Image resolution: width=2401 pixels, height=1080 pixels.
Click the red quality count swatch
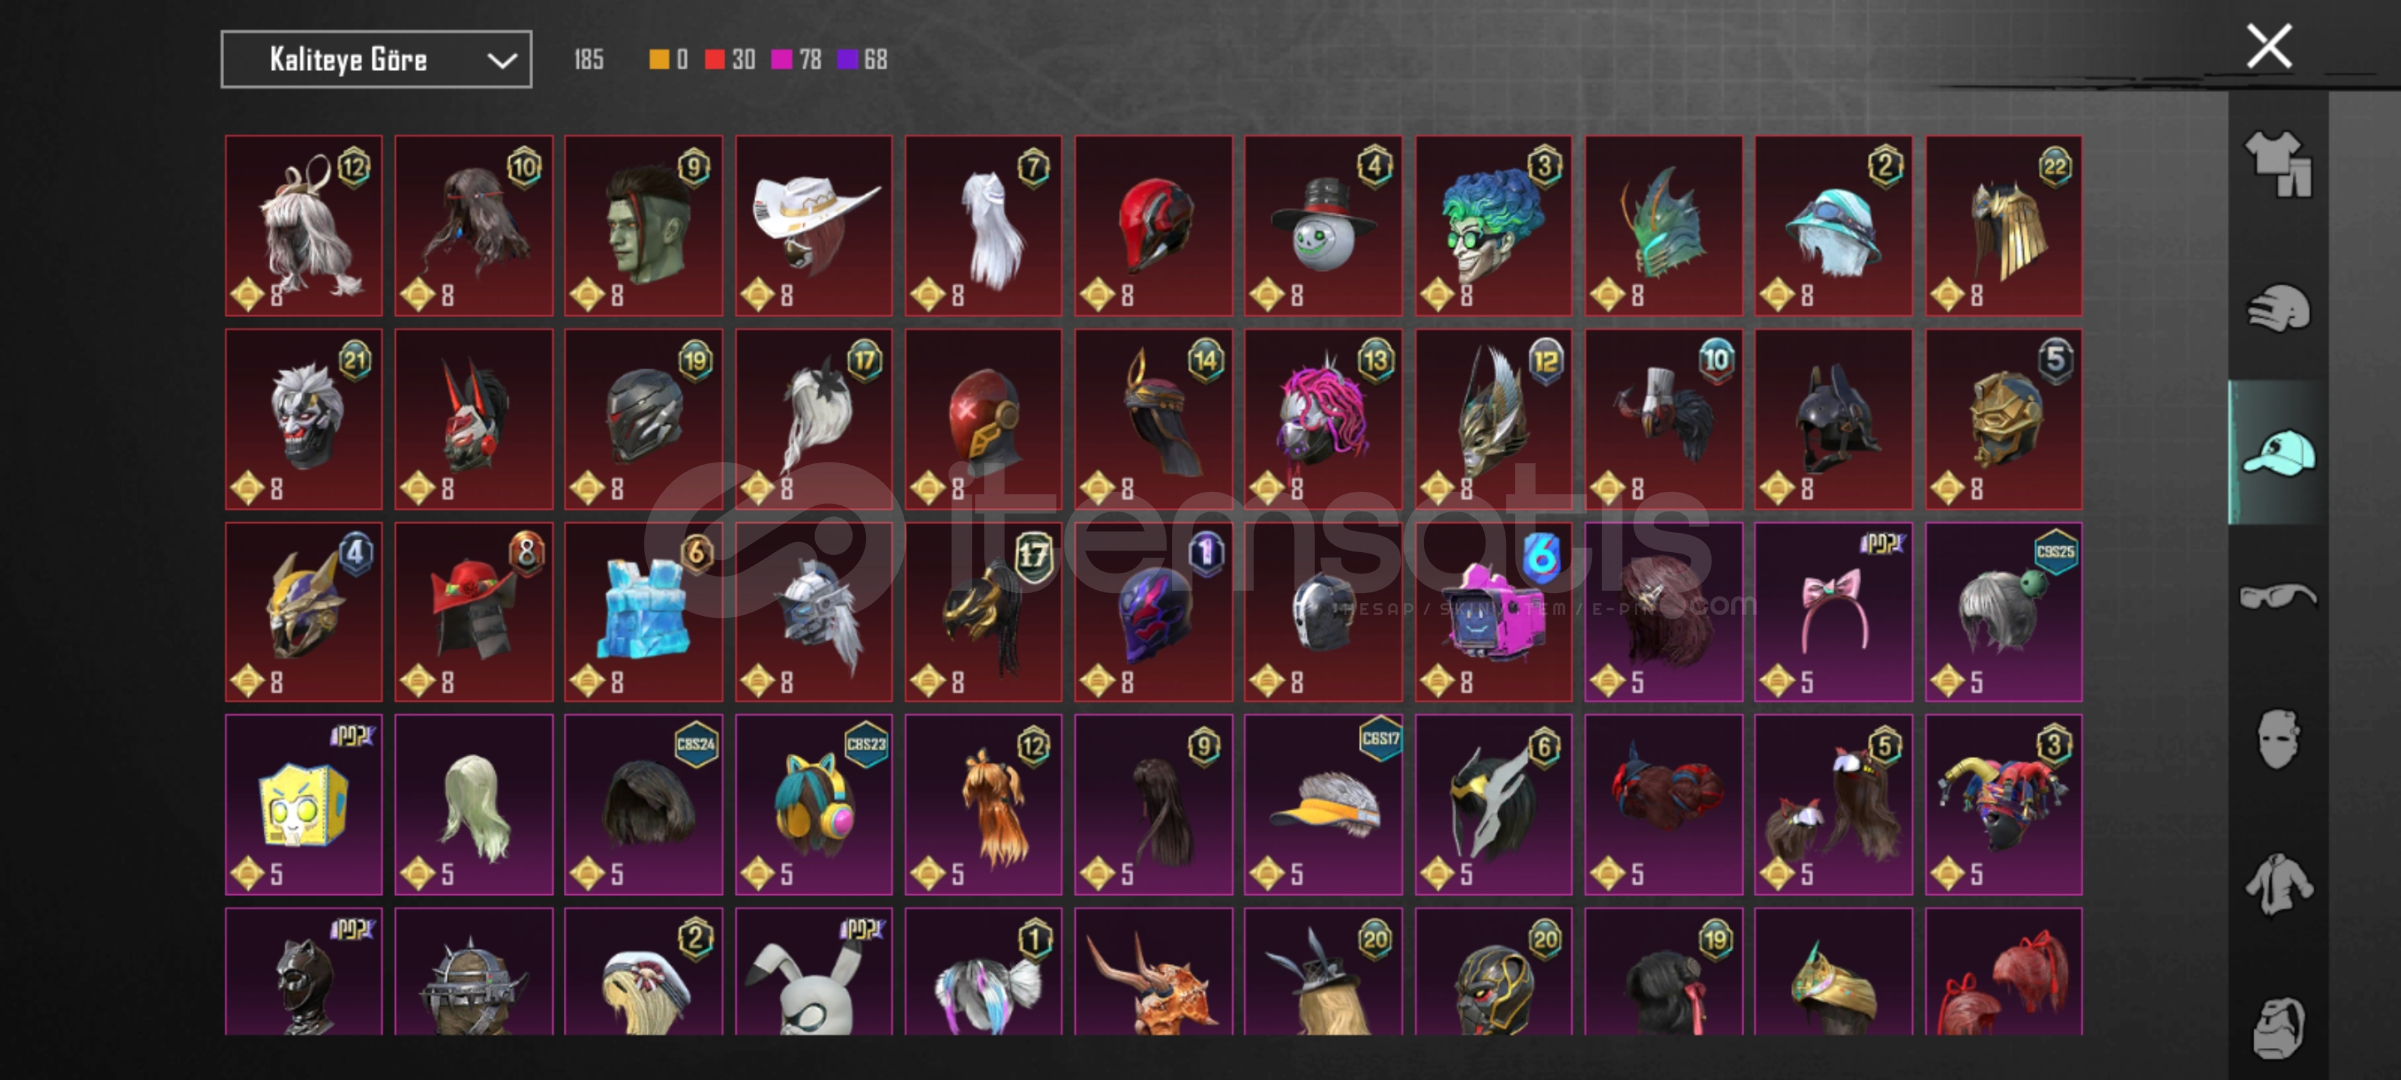point(714,60)
